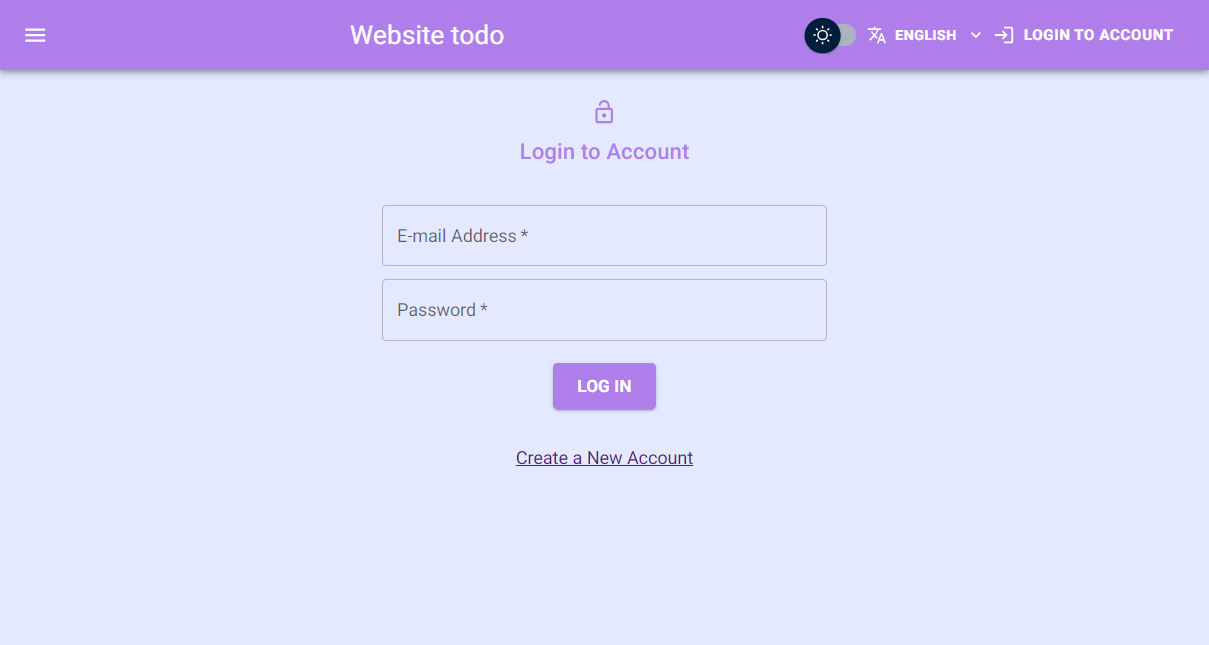This screenshot has height=645, width=1209.
Task: Click the login arrow icon in header
Action: pos(1004,35)
